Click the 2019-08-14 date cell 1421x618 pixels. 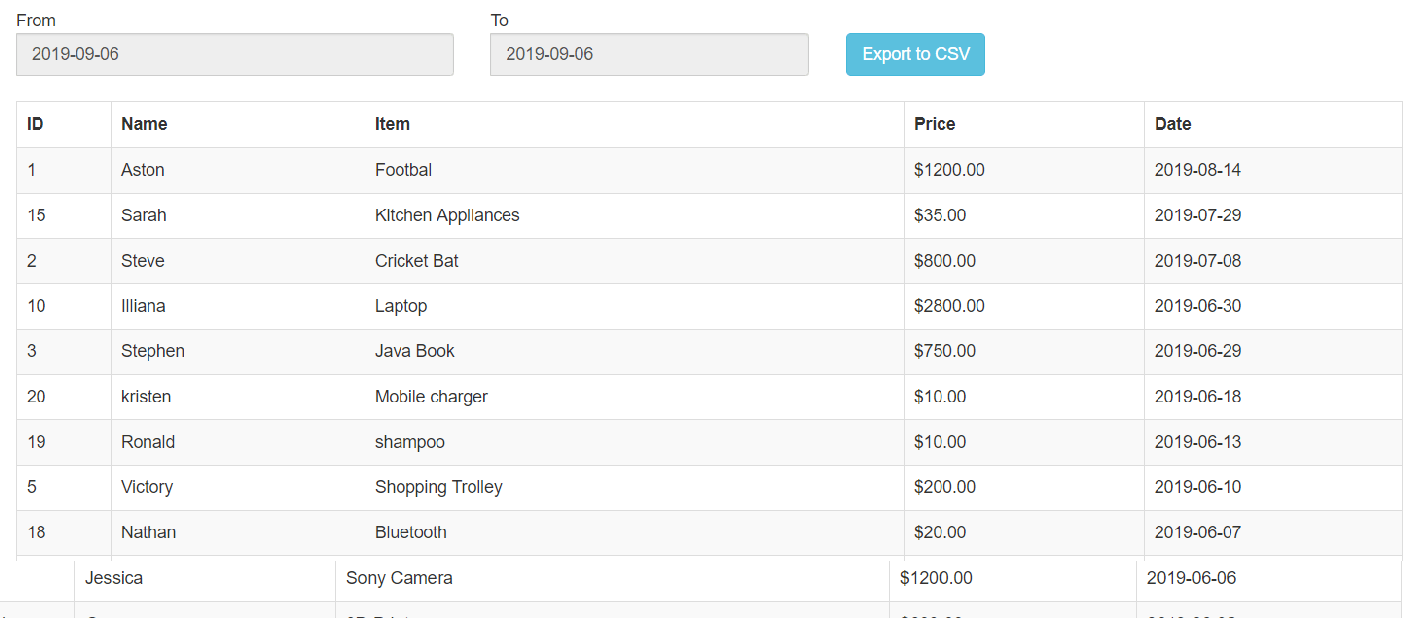(1197, 169)
